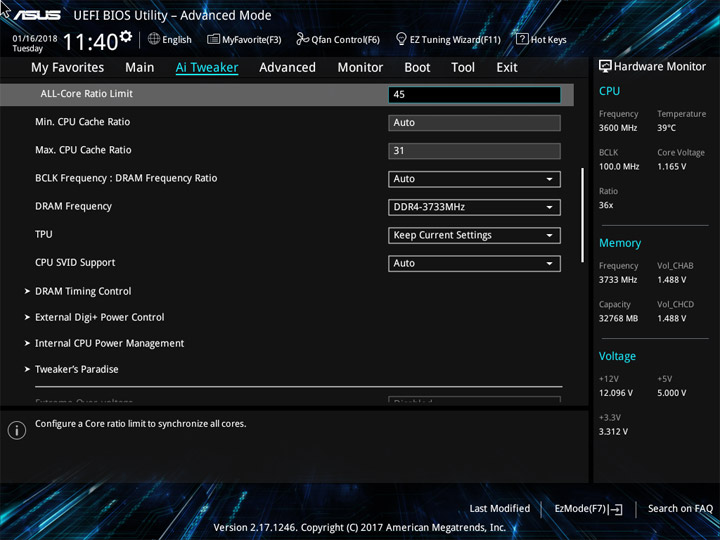The height and width of the screenshot is (540, 720).
Task: Click the 36x ratio value
Action: pos(606,205)
